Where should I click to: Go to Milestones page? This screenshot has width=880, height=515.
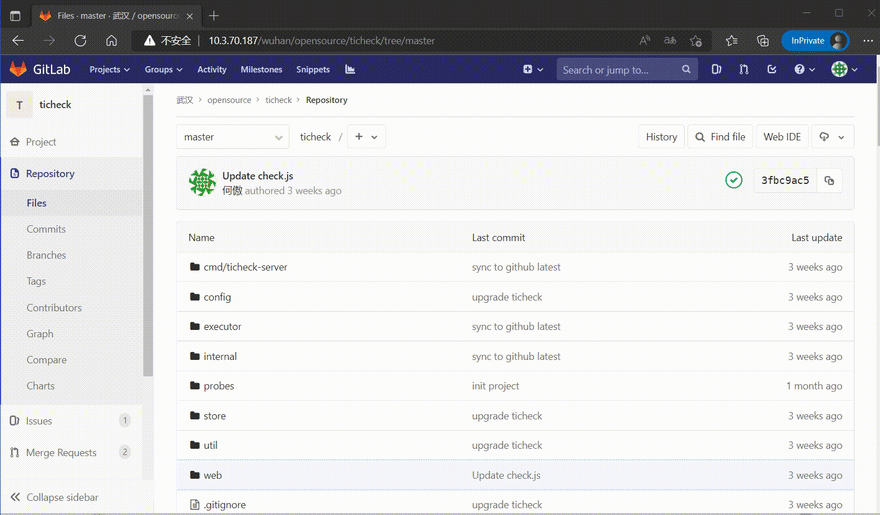point(261,70)
